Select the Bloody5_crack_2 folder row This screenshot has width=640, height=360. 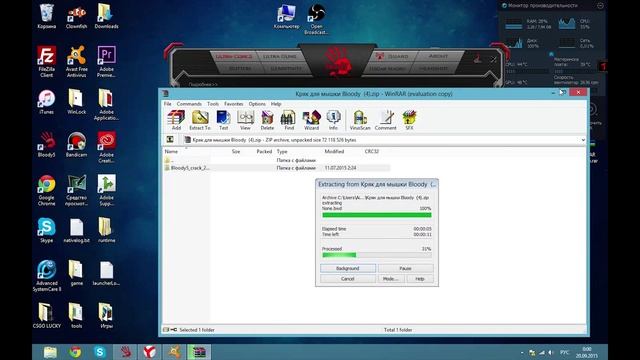coord(277,168)
